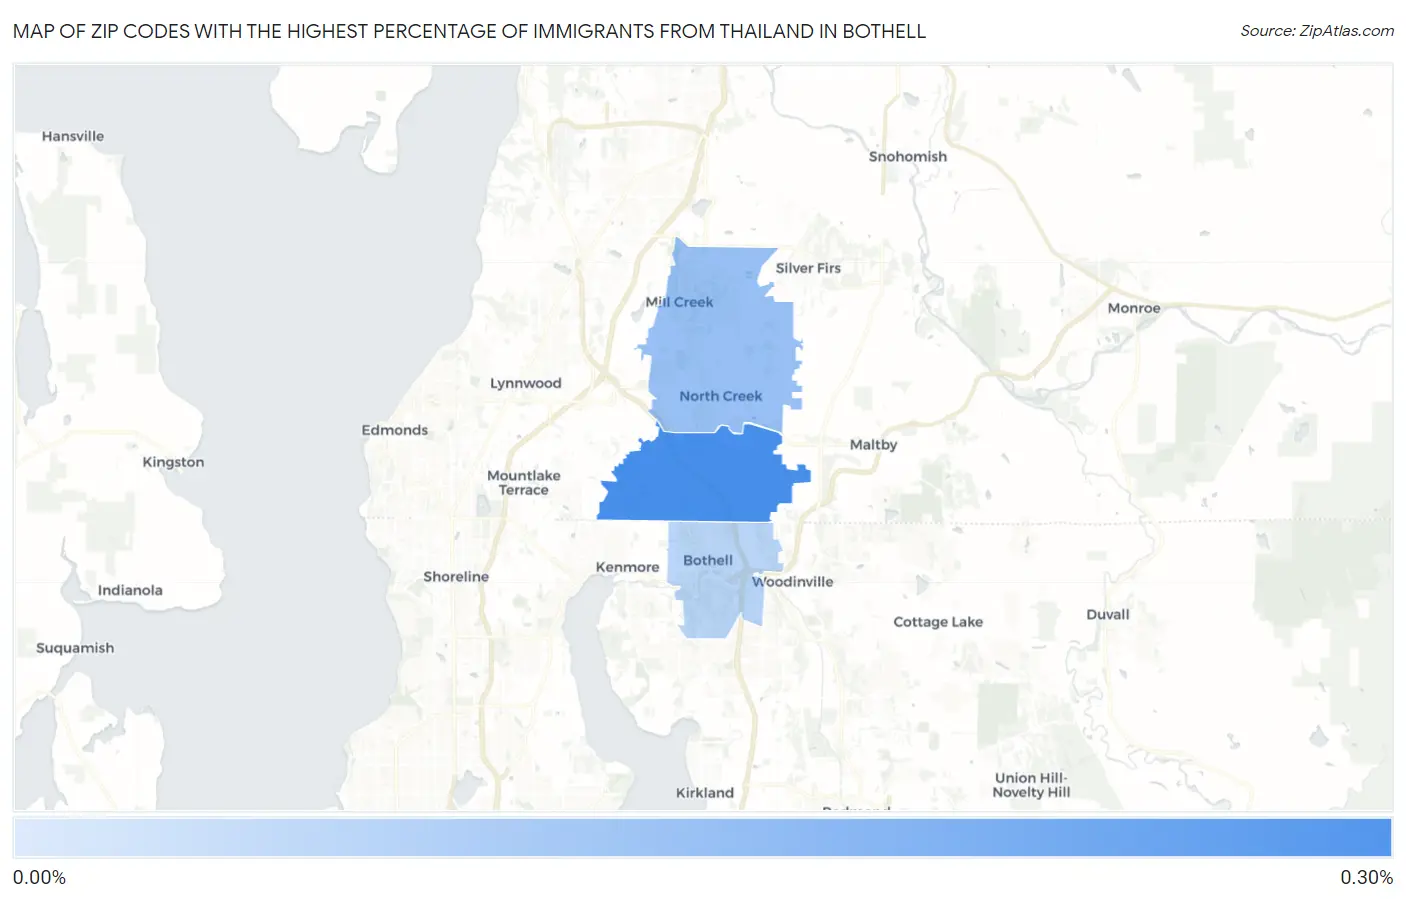The image size is (1406, 899).
Task: Click the Hansville map label
Action: 73,136
